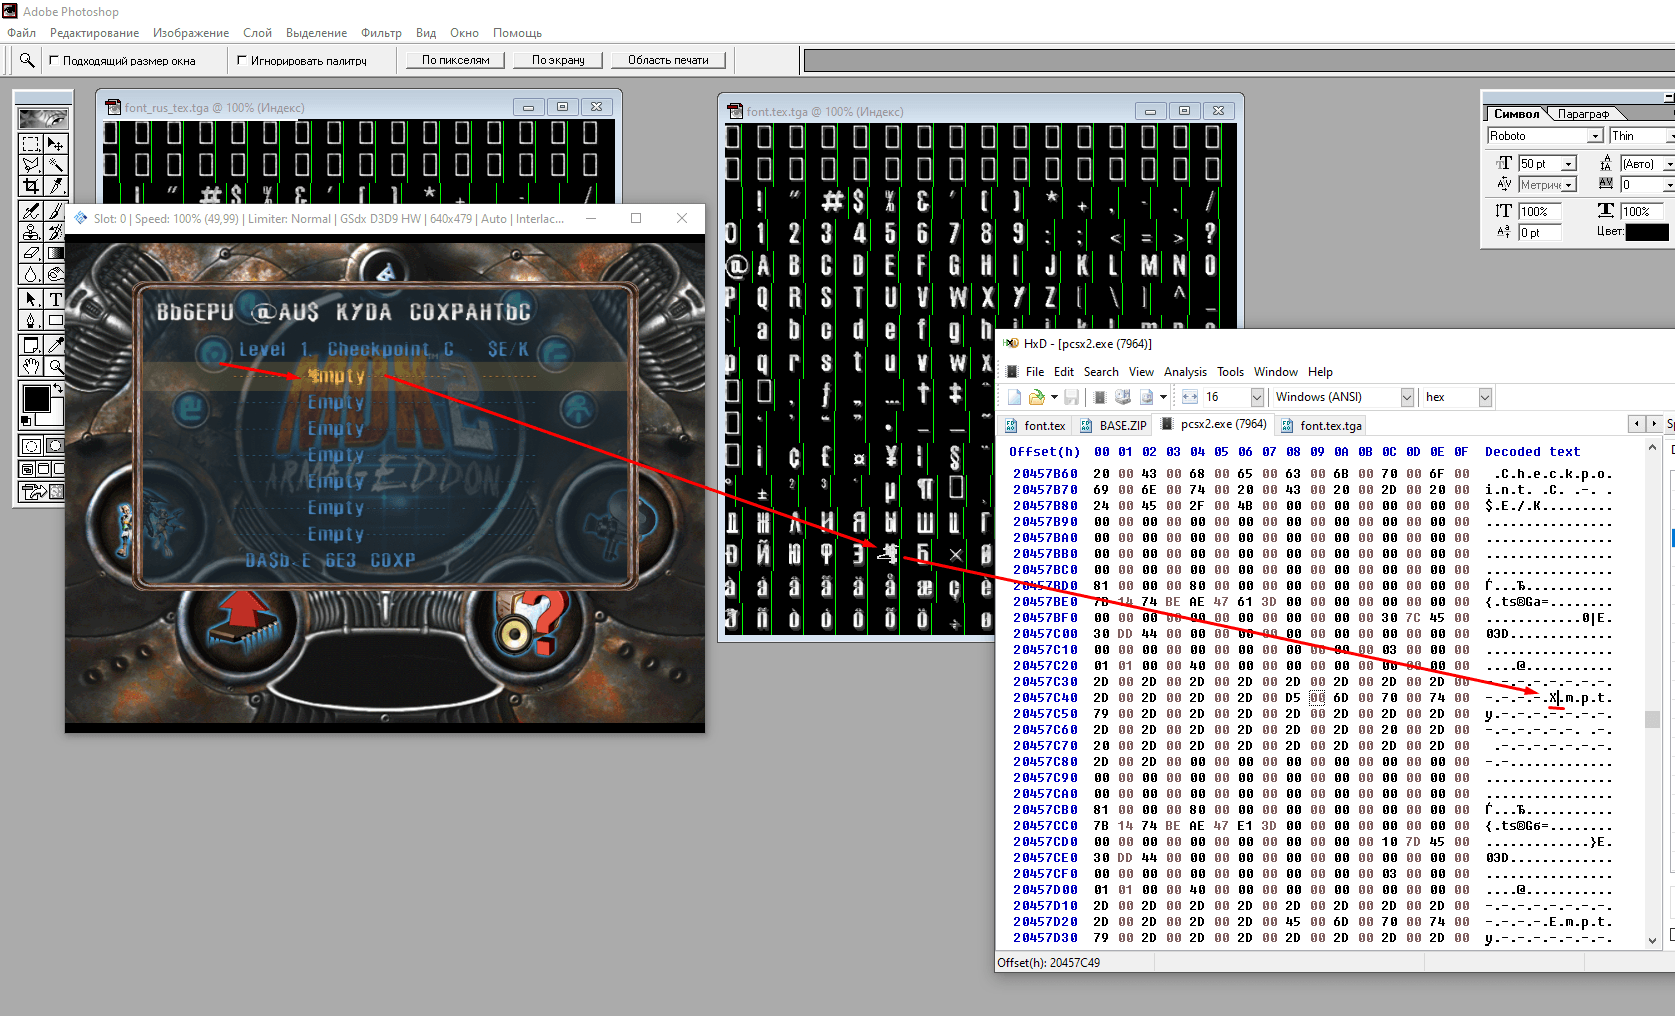Select the Rectangular Marquee tool
1675x1016 pixels.
click(x=31, y=144)
